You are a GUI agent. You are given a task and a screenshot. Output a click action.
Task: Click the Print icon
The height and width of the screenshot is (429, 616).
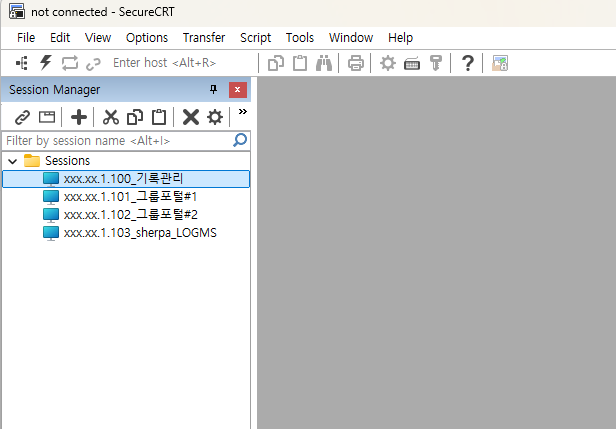(x=356, y=63)
